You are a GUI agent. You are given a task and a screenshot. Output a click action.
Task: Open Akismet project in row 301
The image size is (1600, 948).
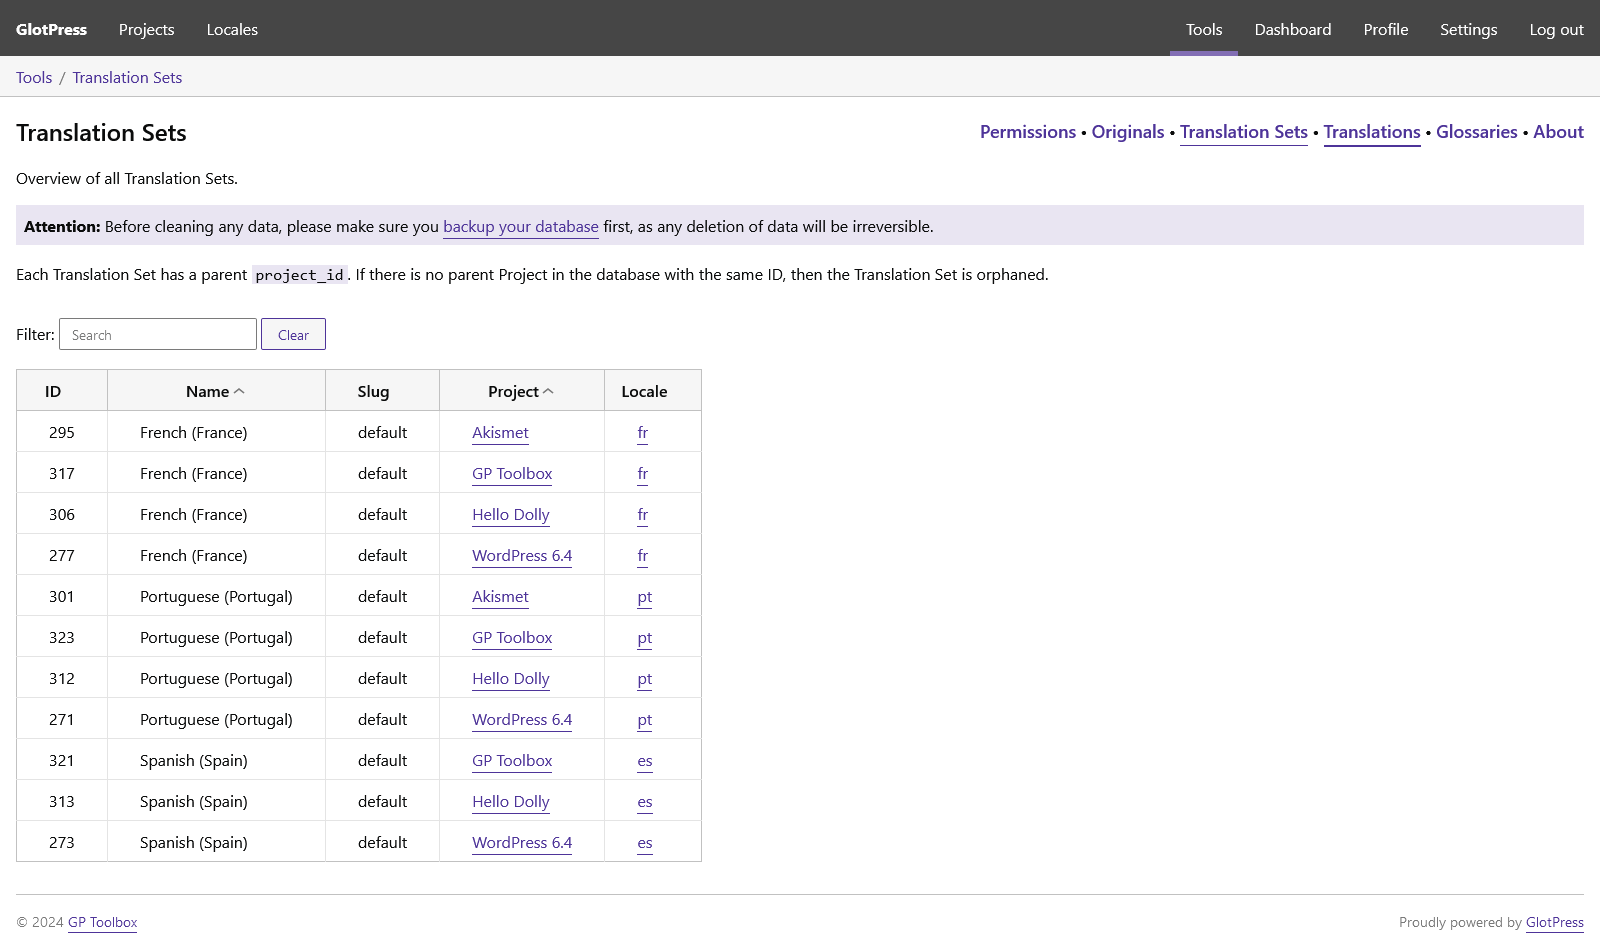point(500,596)
